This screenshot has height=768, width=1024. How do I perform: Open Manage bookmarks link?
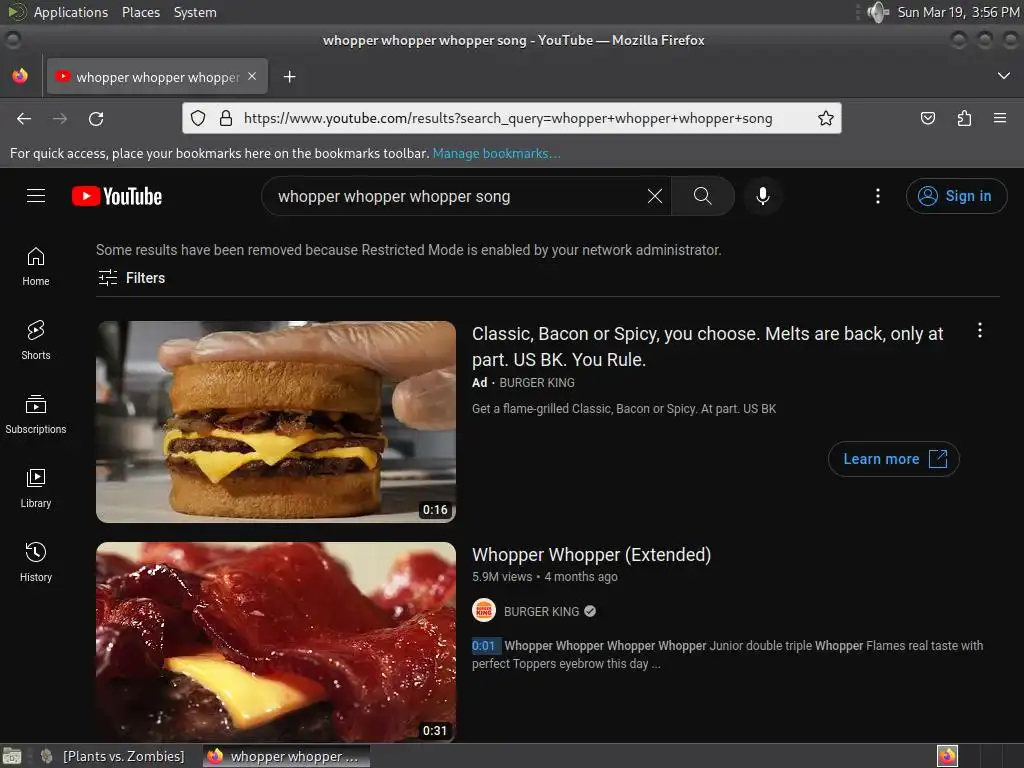(x=496, y=153)
